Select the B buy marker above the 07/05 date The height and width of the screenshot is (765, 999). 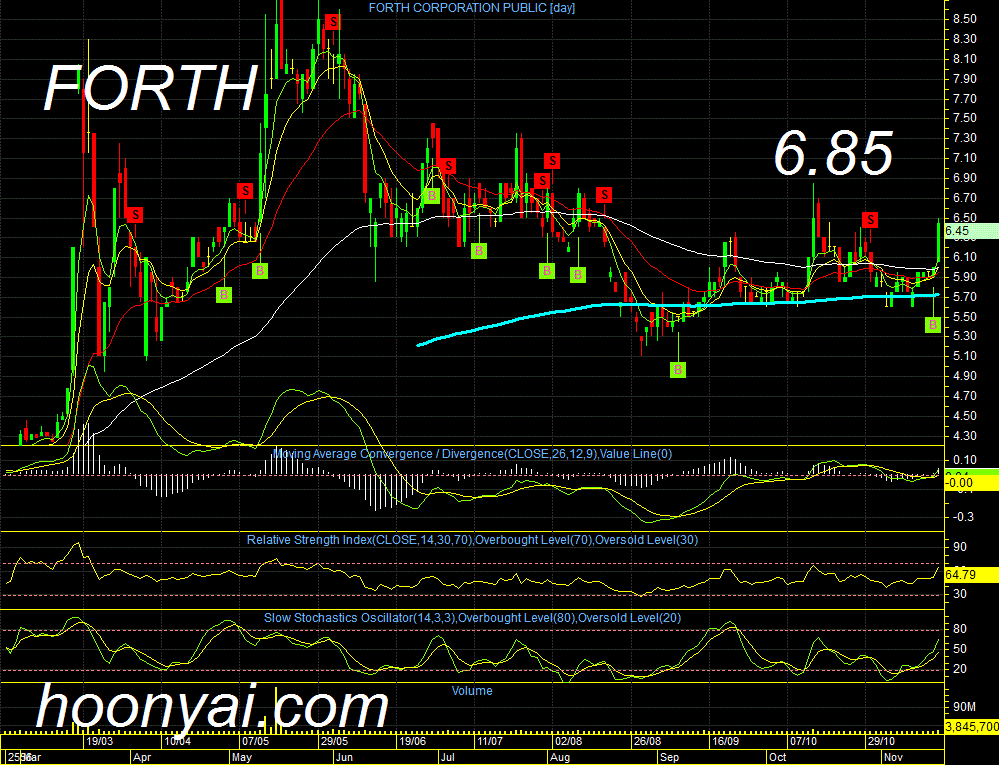coord(259,271)
